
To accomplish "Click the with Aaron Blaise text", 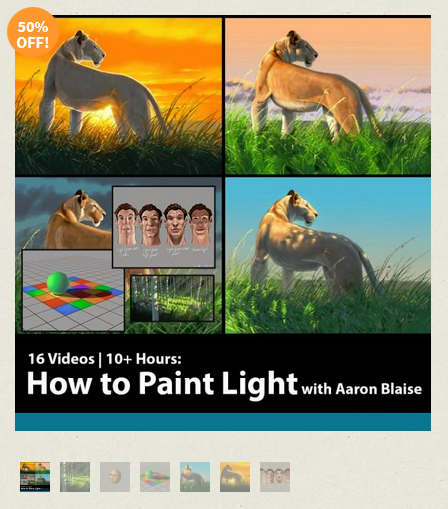I will [362, 389].
